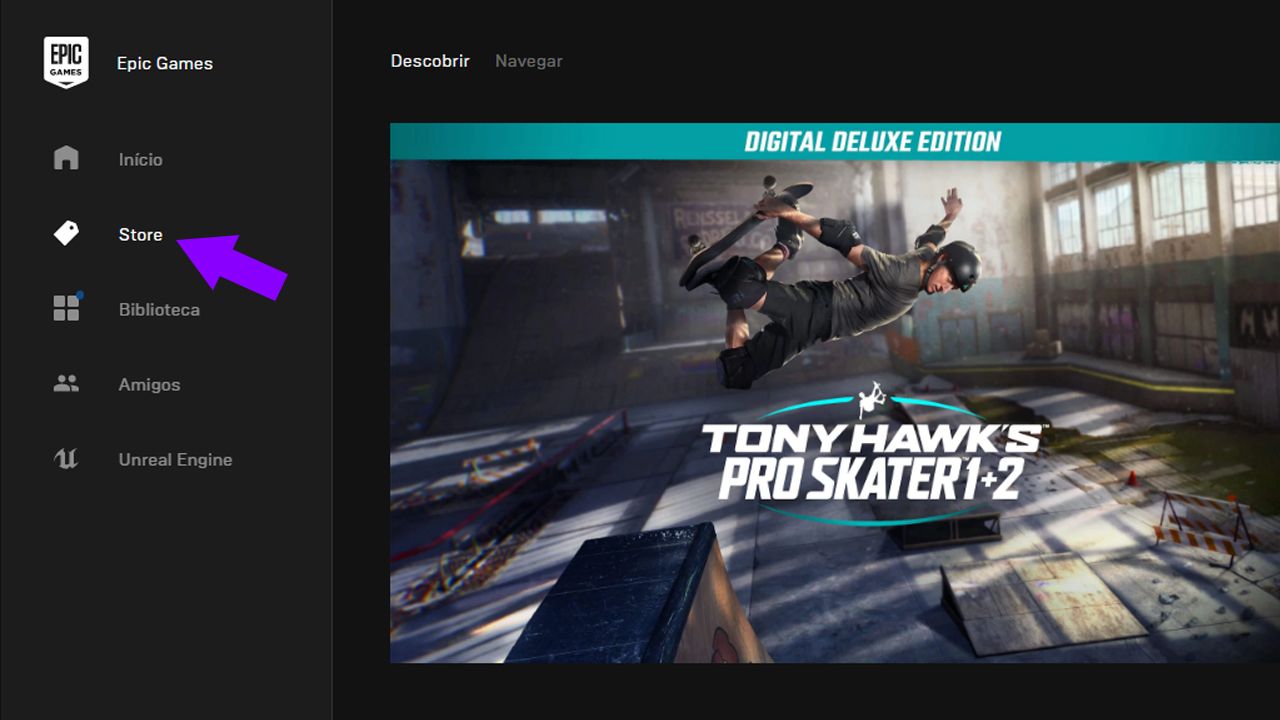Click the Amigos people icon
The width and height of the screenshot is (1280, 720).
click(66, 383)
